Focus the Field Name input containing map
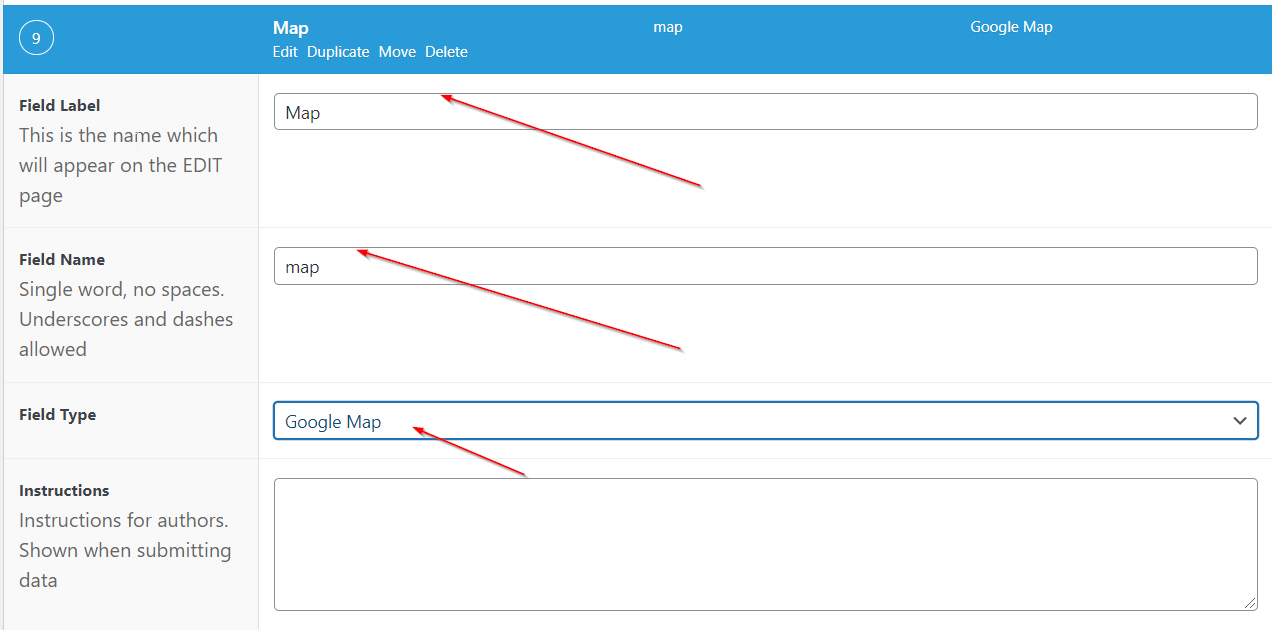 point(765,266)
